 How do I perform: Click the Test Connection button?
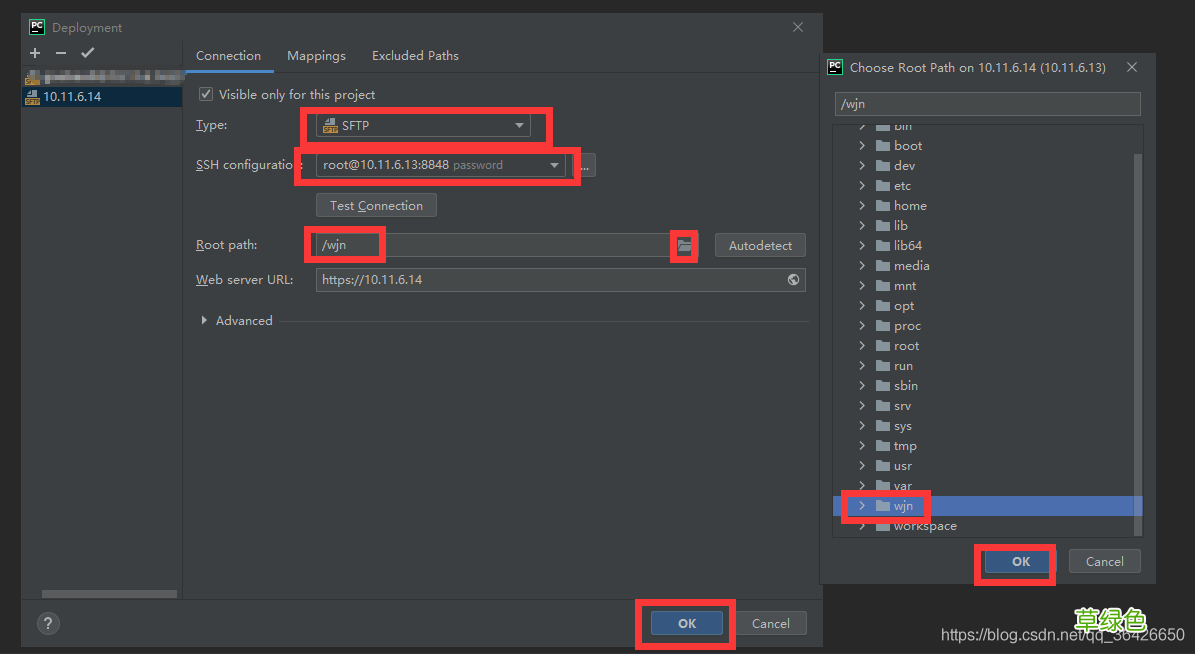(376, 206)
